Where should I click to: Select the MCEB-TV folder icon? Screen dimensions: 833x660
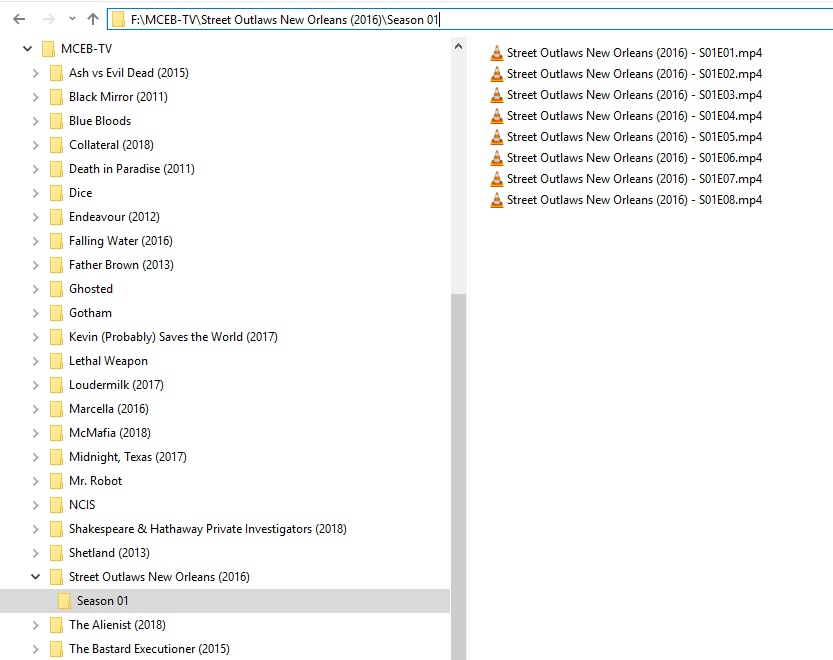[x=48, y=49]
